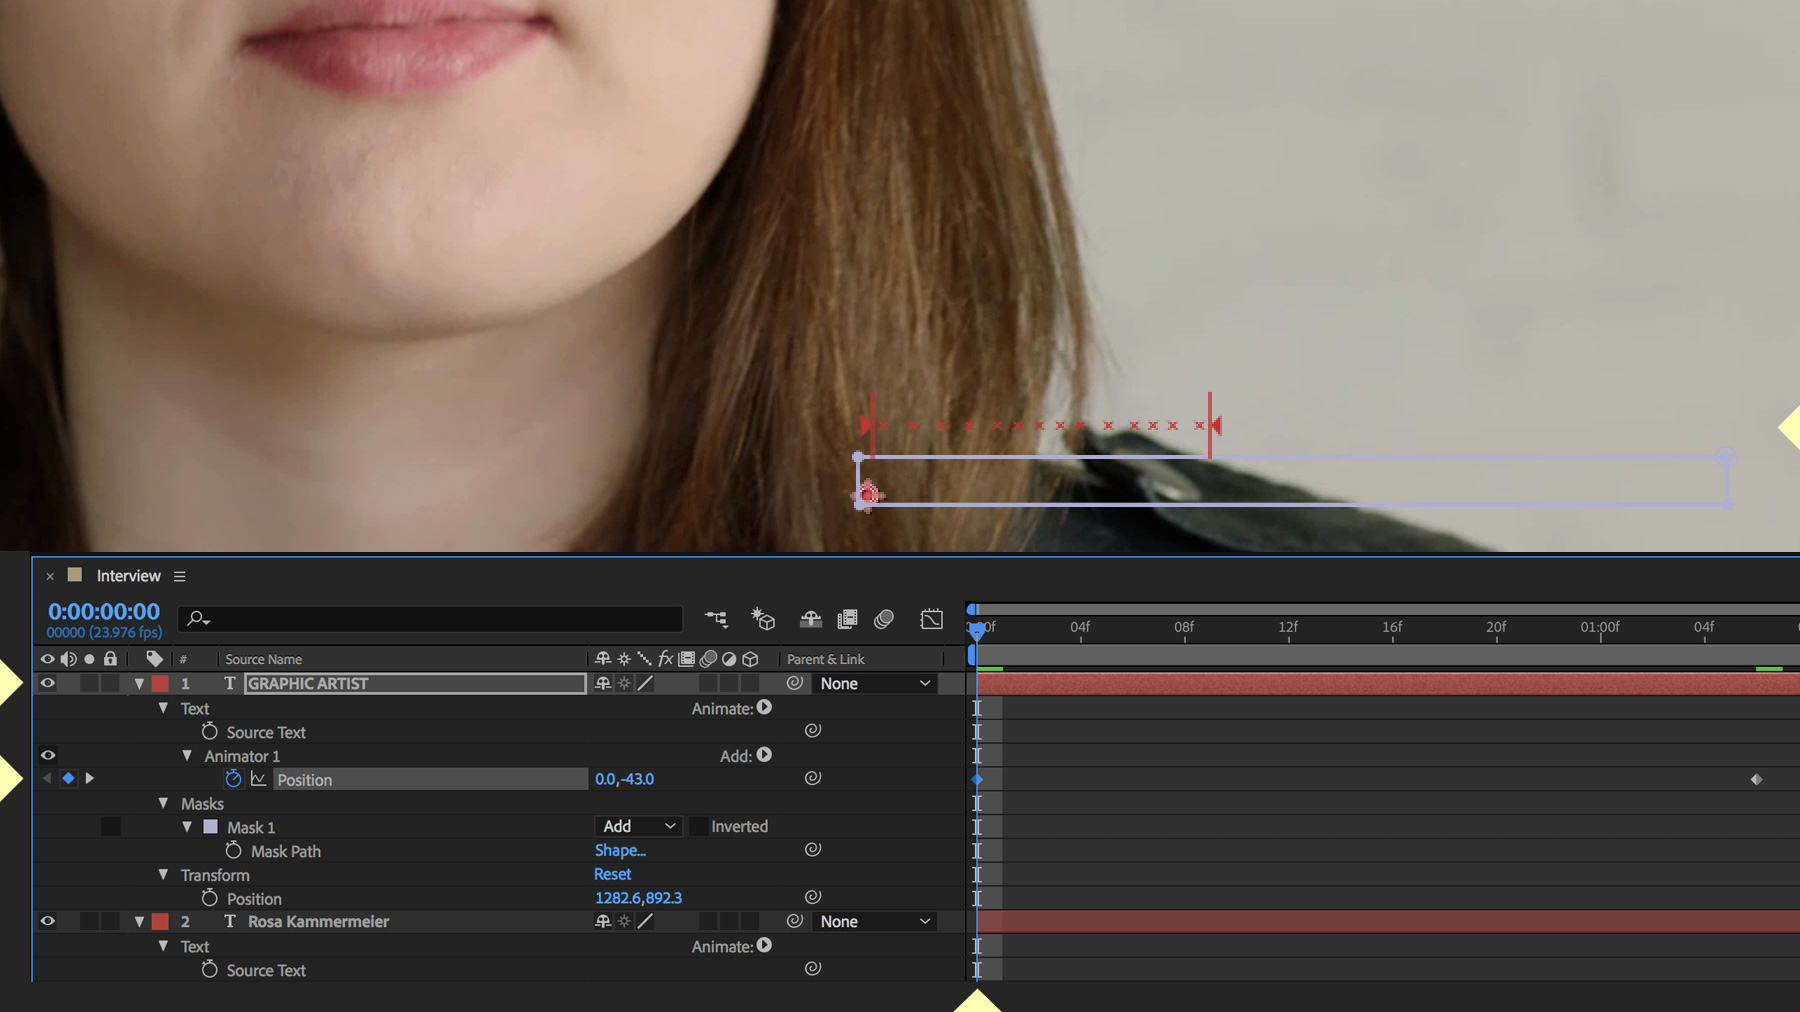
Task: Open the Composition Mini-Flowchart
Action: 716,618
